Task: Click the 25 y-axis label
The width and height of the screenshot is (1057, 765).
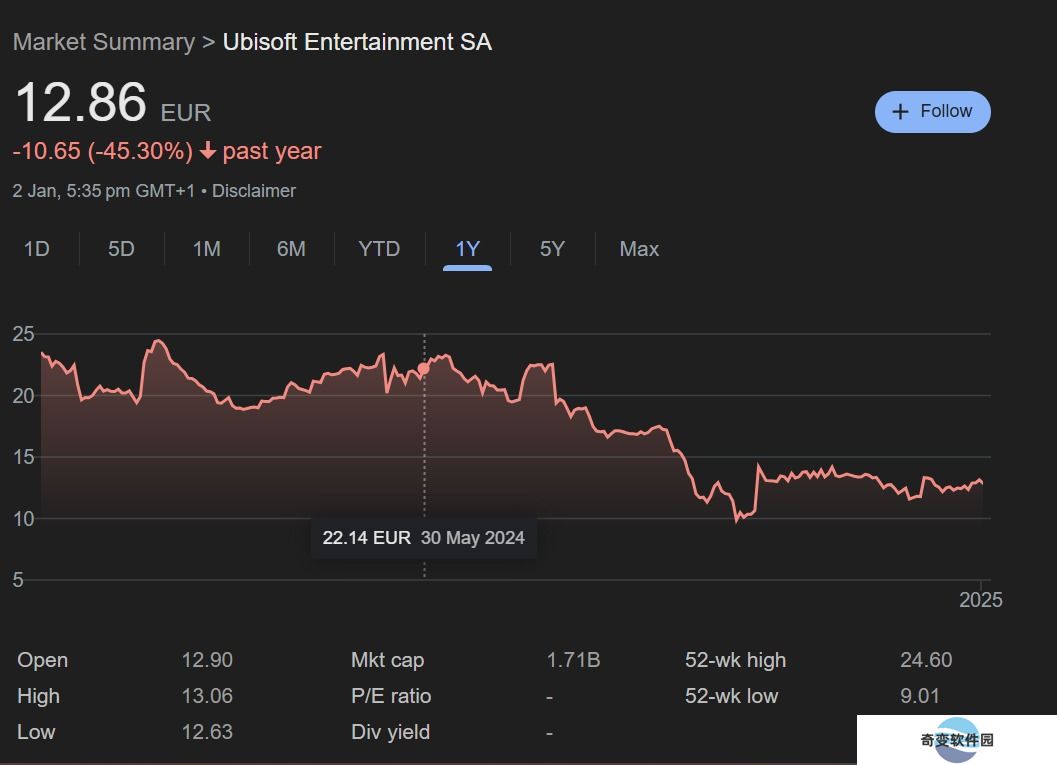Action: (23, 334)
